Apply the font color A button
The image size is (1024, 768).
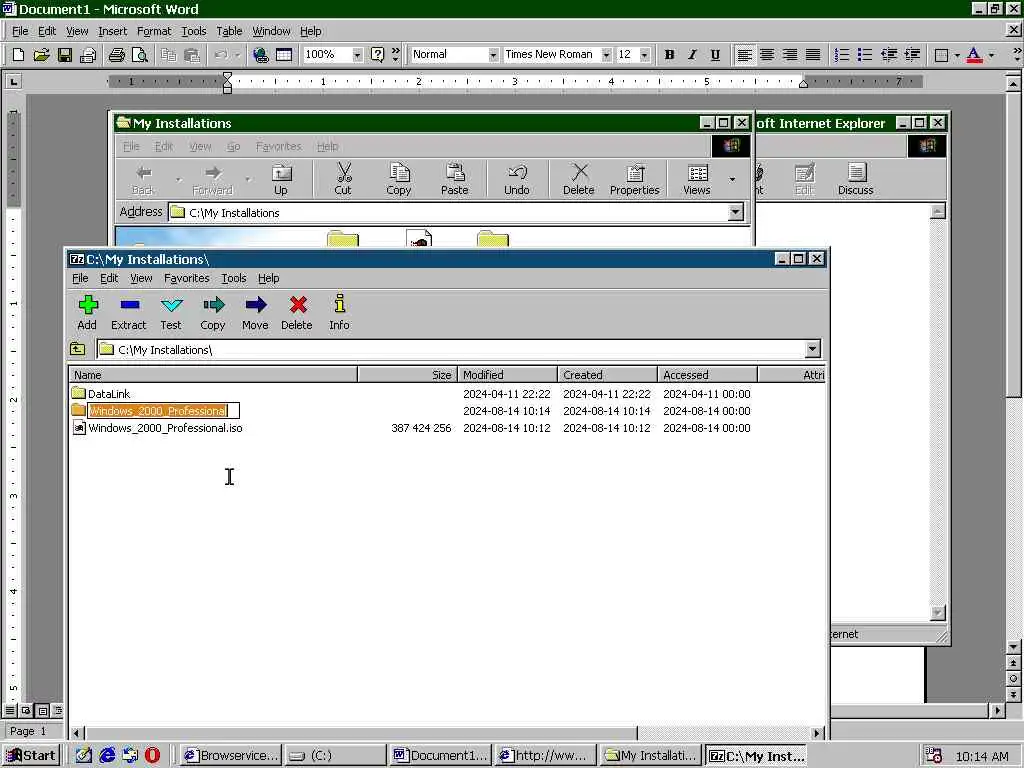point(974,55)
